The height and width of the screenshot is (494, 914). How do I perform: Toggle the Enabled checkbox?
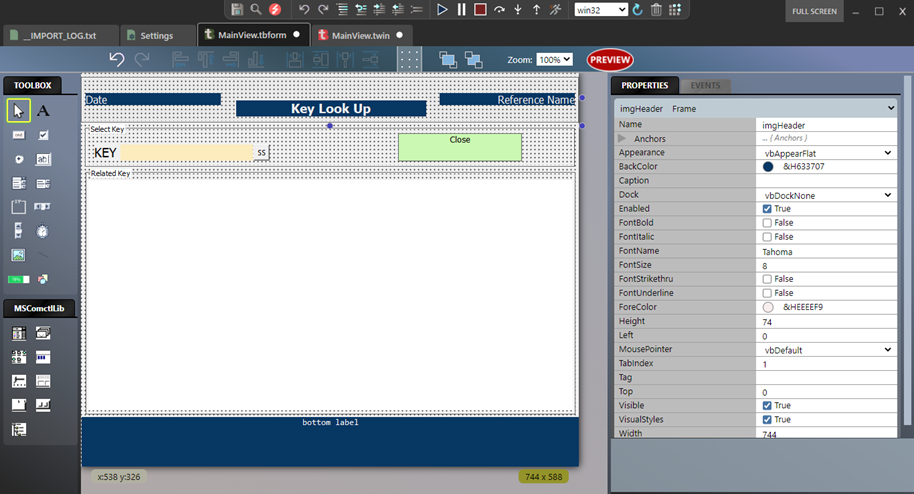(767, 209)
